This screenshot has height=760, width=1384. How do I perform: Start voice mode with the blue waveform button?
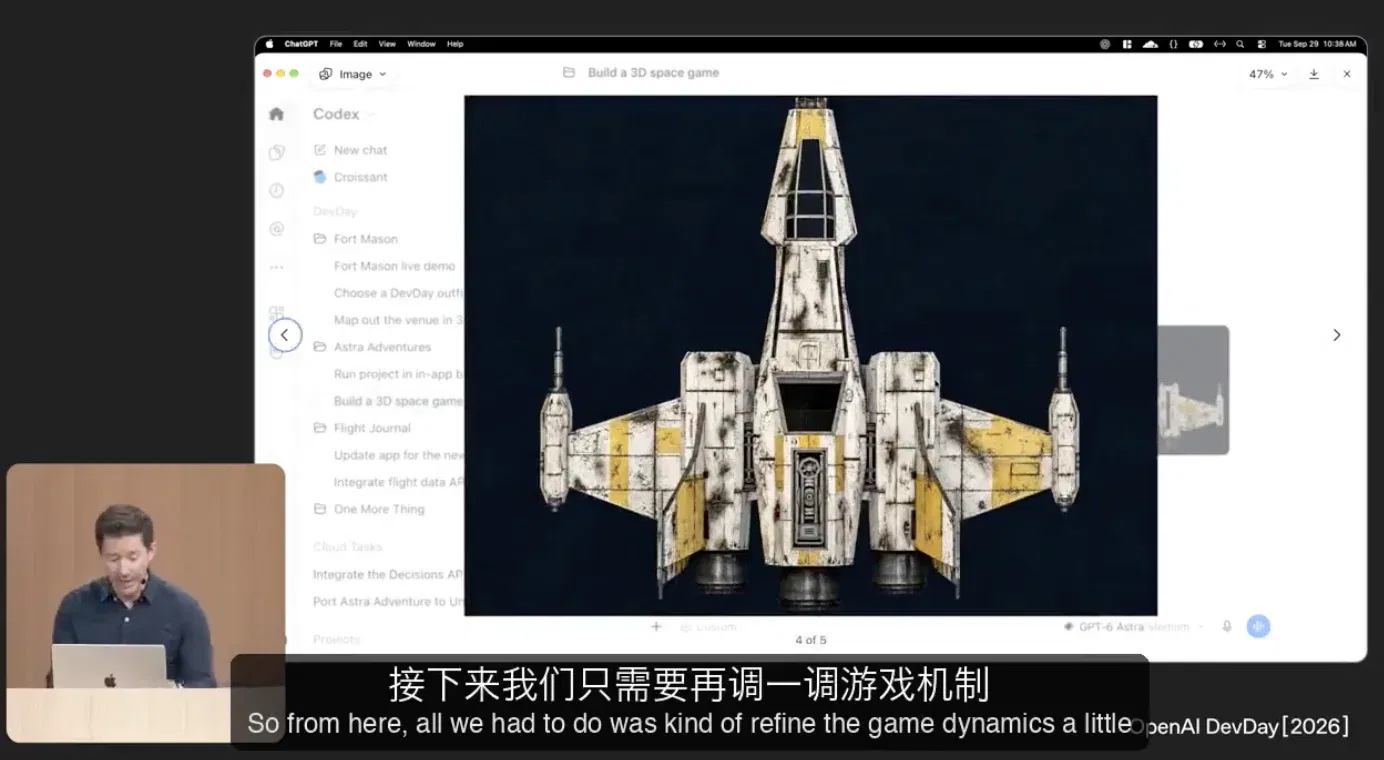pyautogui.click(x=1258, y=627)
